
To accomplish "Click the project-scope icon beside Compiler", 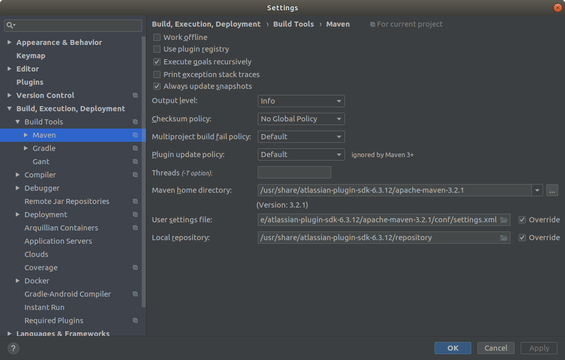I will [135, 175].
